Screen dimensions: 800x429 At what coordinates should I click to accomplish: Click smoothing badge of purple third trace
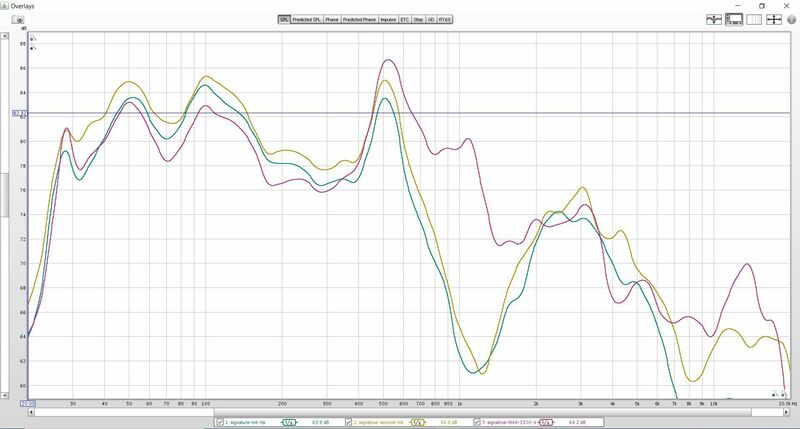click(545, 422)
